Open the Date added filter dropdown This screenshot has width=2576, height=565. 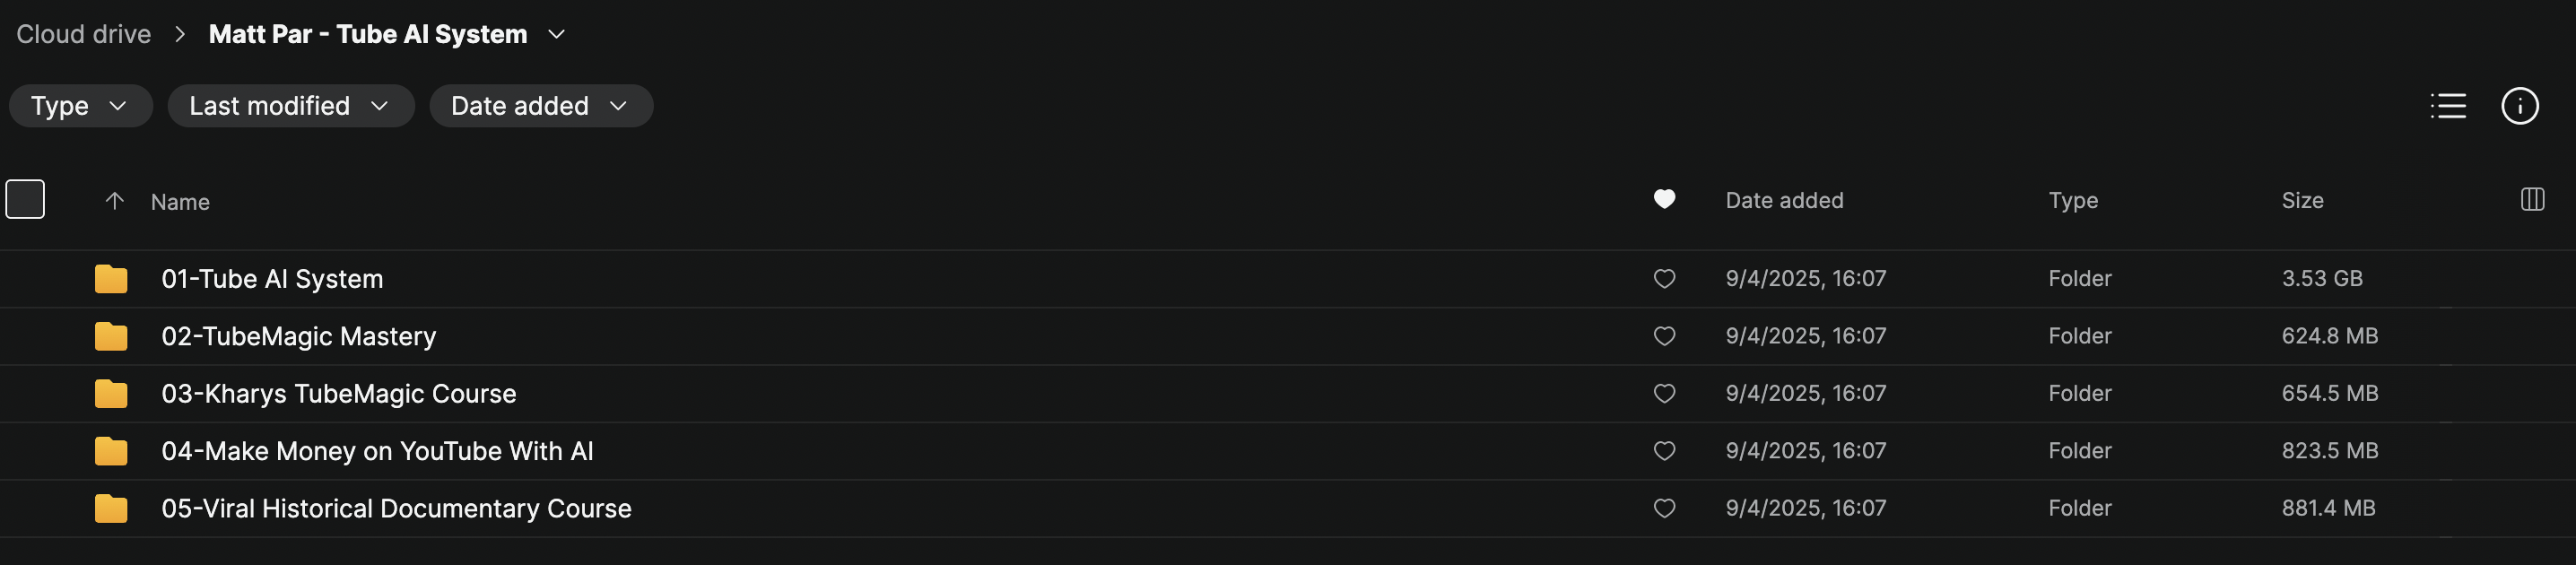coord(540,106)
